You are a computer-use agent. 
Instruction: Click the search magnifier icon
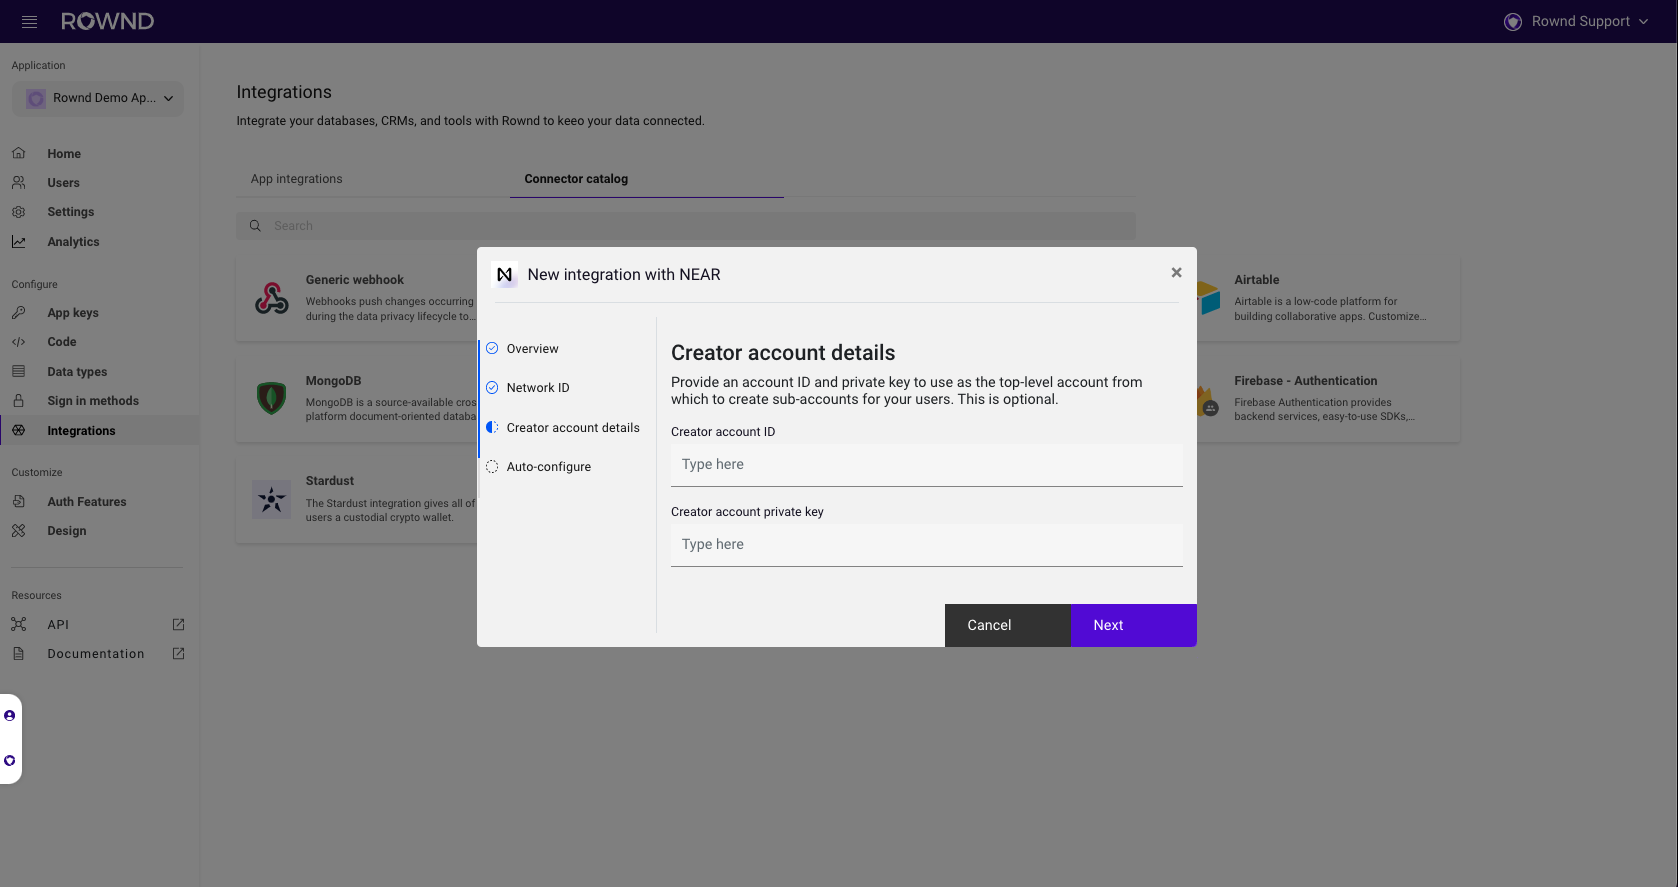tap(255, 226)
